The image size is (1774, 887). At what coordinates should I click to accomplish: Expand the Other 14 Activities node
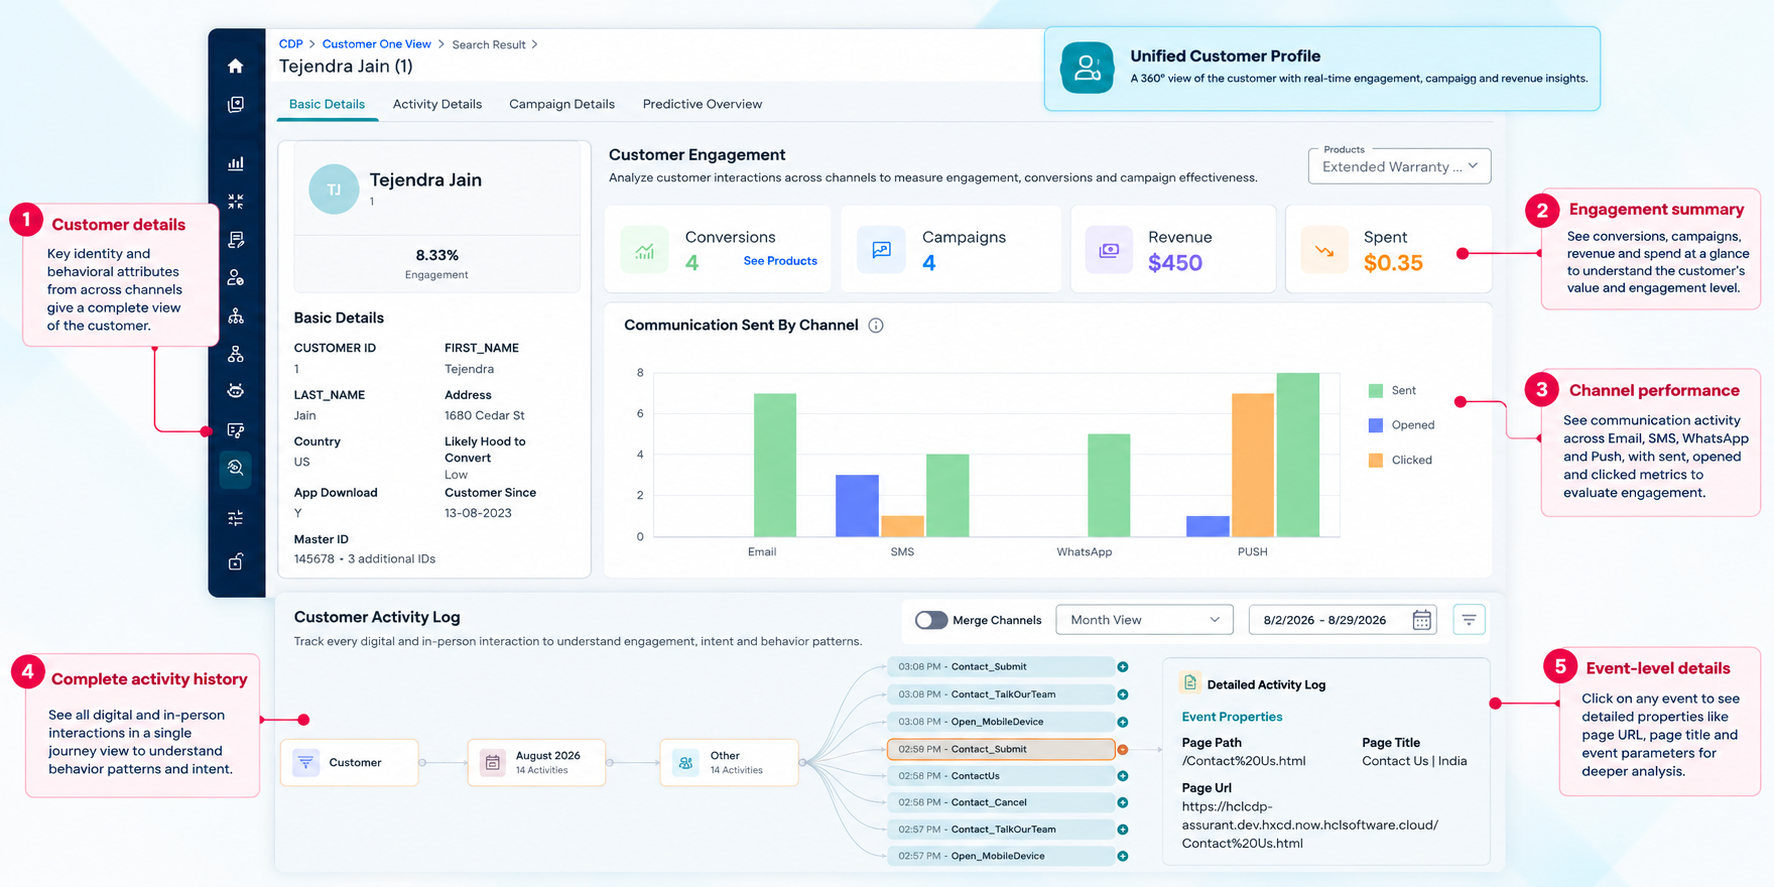click(x=729, y=762)
